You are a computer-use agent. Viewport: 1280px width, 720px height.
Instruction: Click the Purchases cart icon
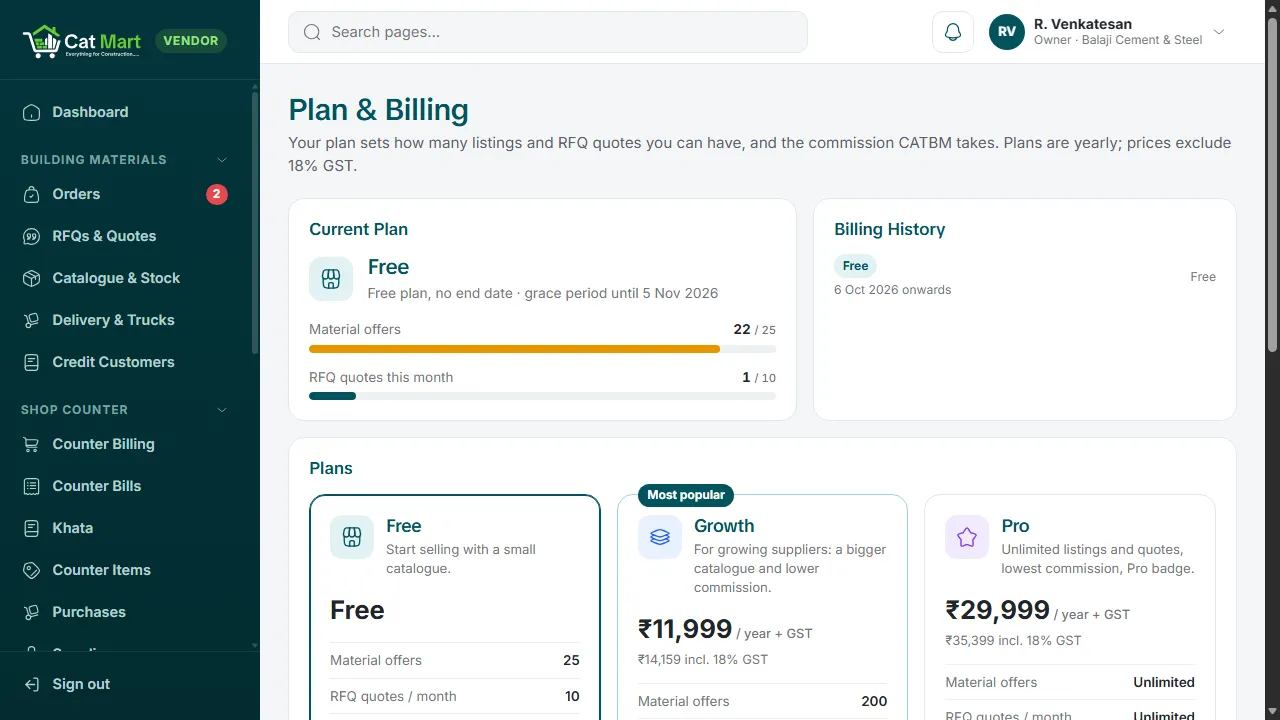click(32, 612)
